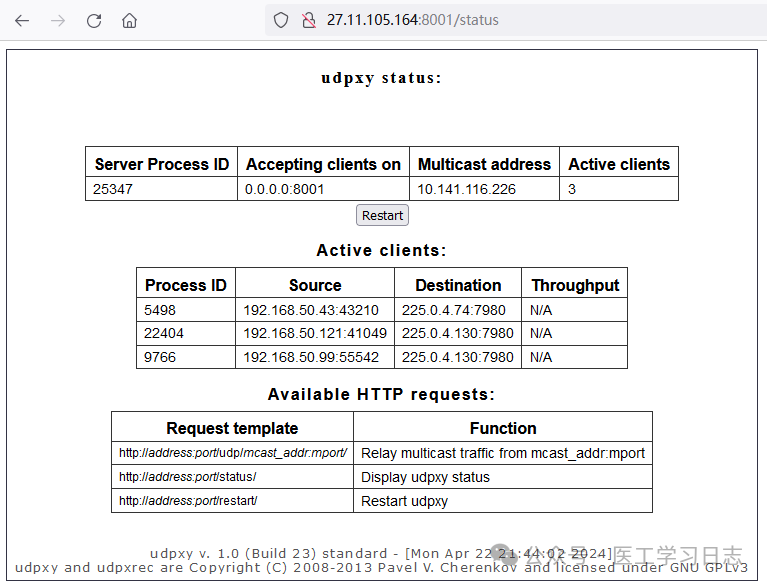Select destination 225.0.4.130:7980 in the 9766 row
767x586 pixels.
[457, 357]
